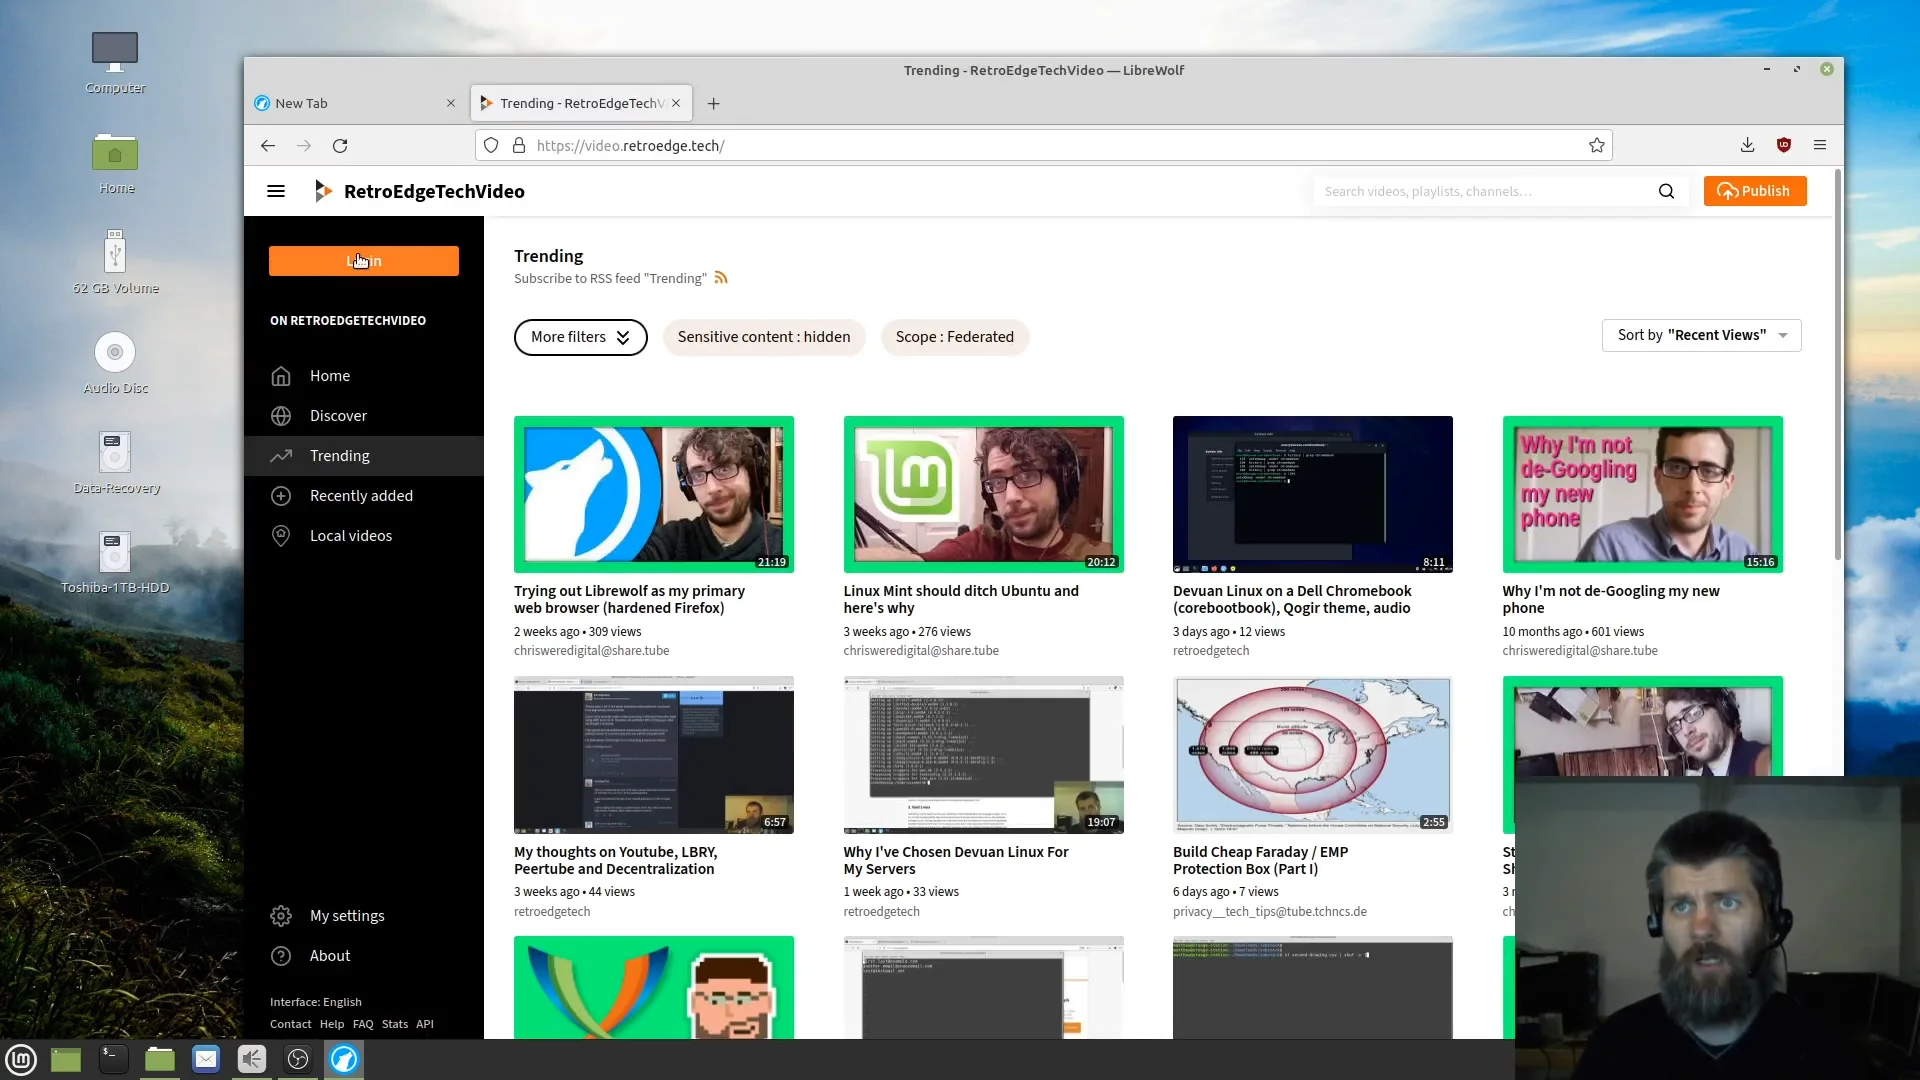Click 'Subscribe to RSS feed "Trending"' text

(610, 279)
